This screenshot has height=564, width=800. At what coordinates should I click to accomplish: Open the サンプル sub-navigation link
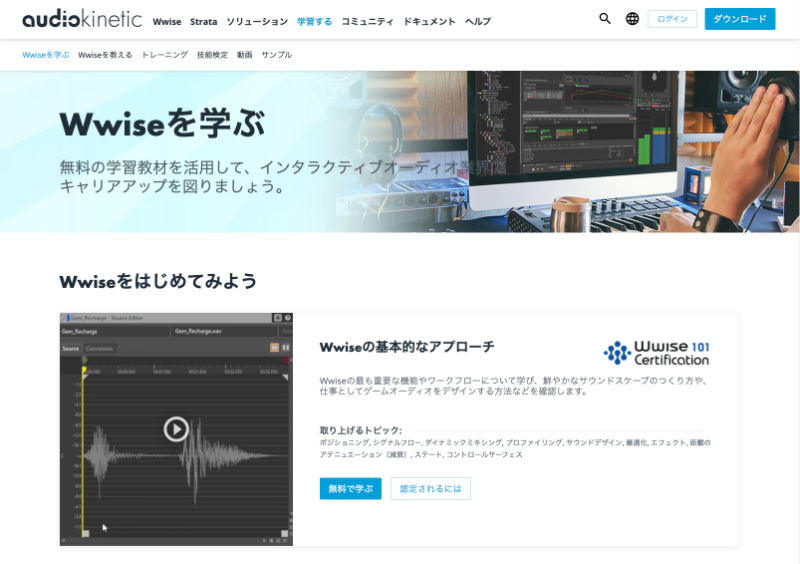pos(277,55)
